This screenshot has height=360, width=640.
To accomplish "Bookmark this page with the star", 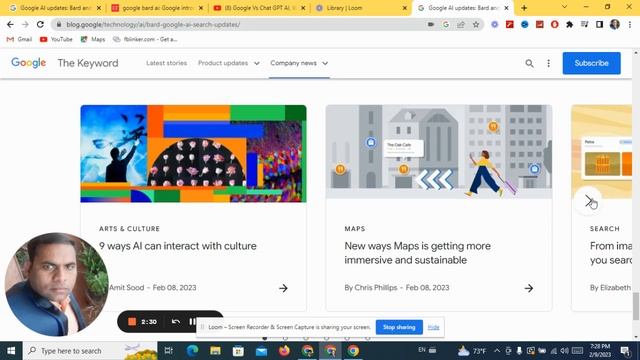I will tap(476, 24).
